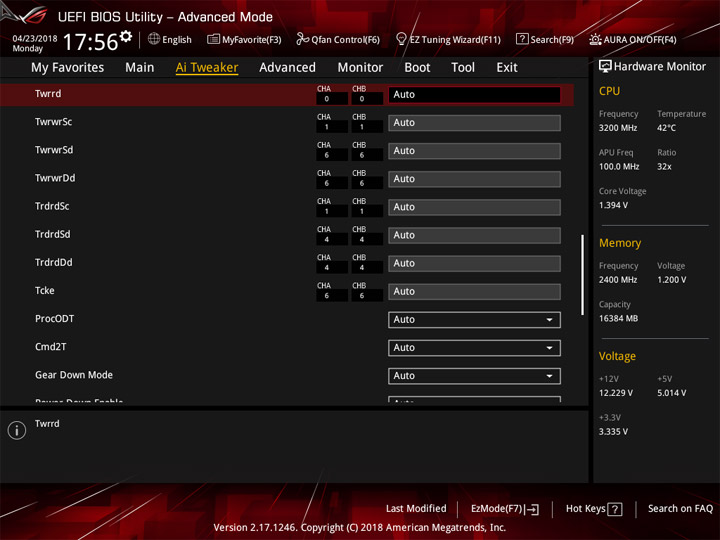Open the Boot tab
The image size is (720, 540).
pyautogui.click(x=417, y=68)
